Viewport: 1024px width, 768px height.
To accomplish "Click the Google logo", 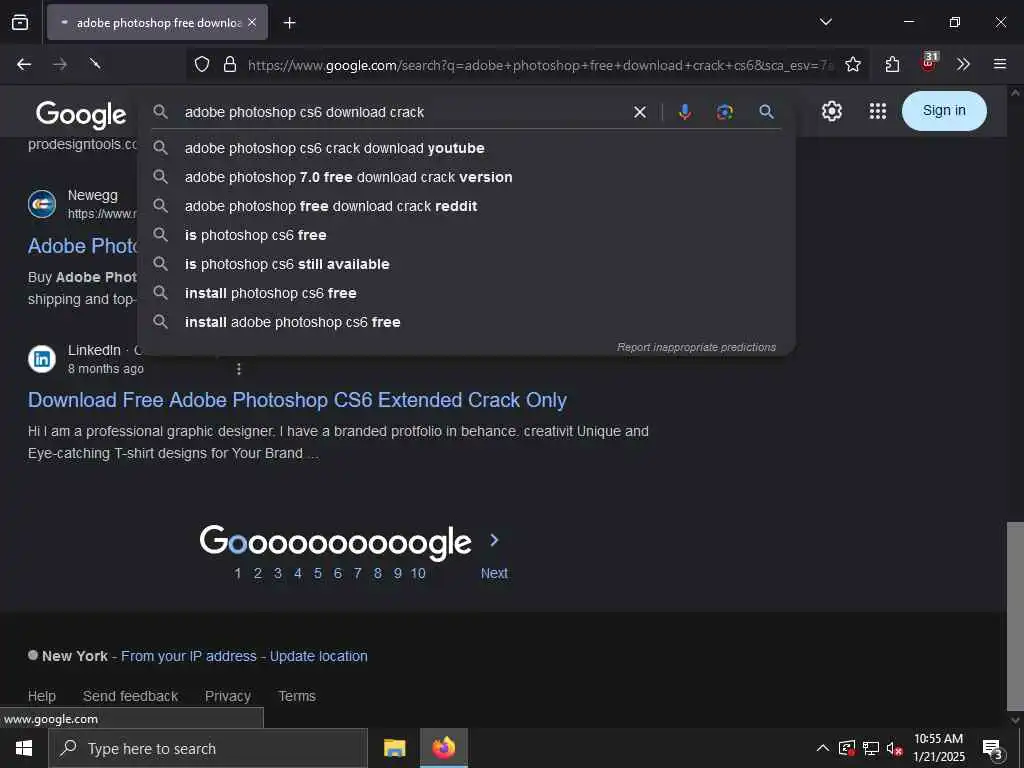I will pyautogui.click(x=81, y=115).
